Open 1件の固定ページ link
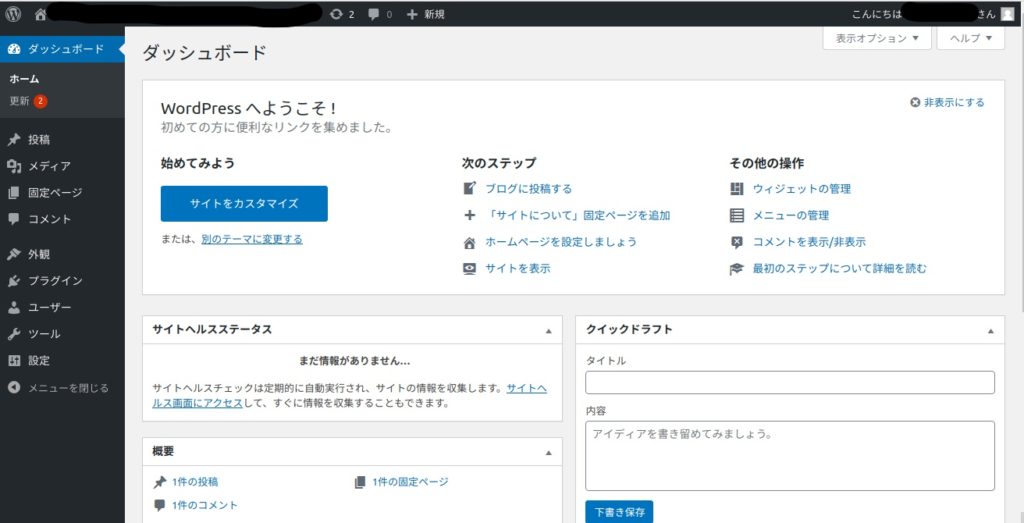This screenshot has width=1024, height=523. (x=411, y=482)
